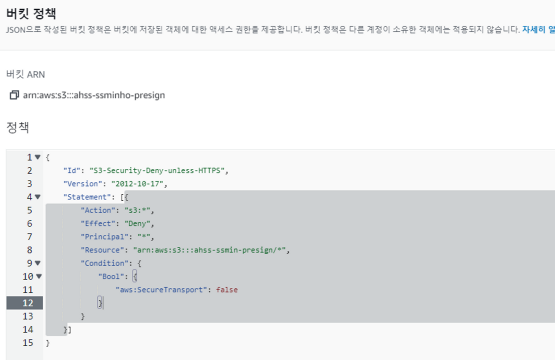Viewport: 555px width, 360px height.
Task: Place cursor on the Version date string
Action: [137, 184]
